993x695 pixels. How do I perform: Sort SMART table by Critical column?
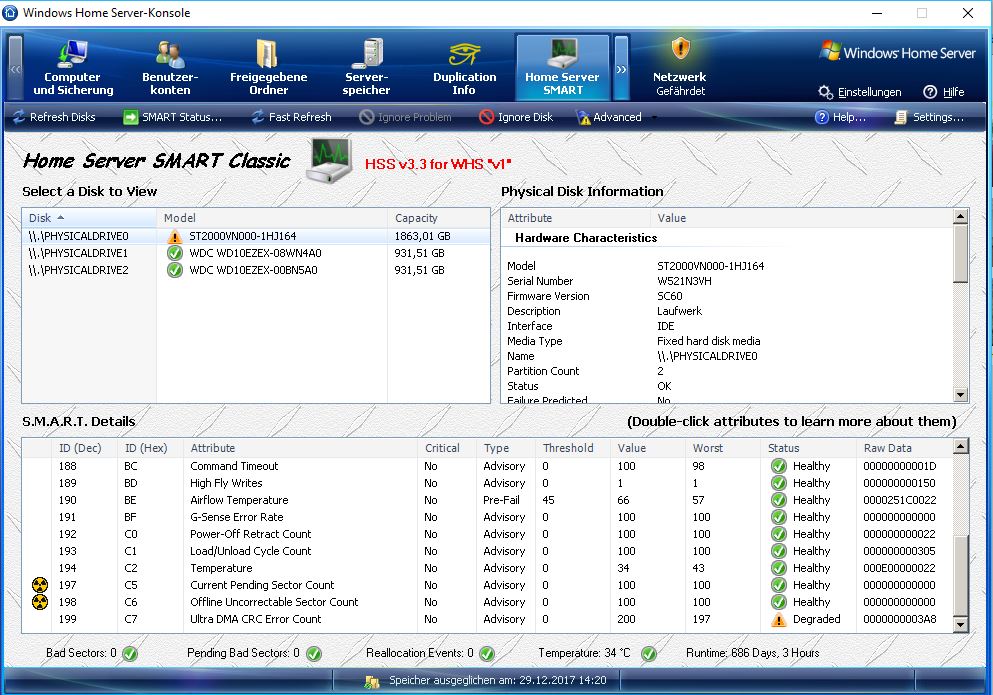[446, 448]
